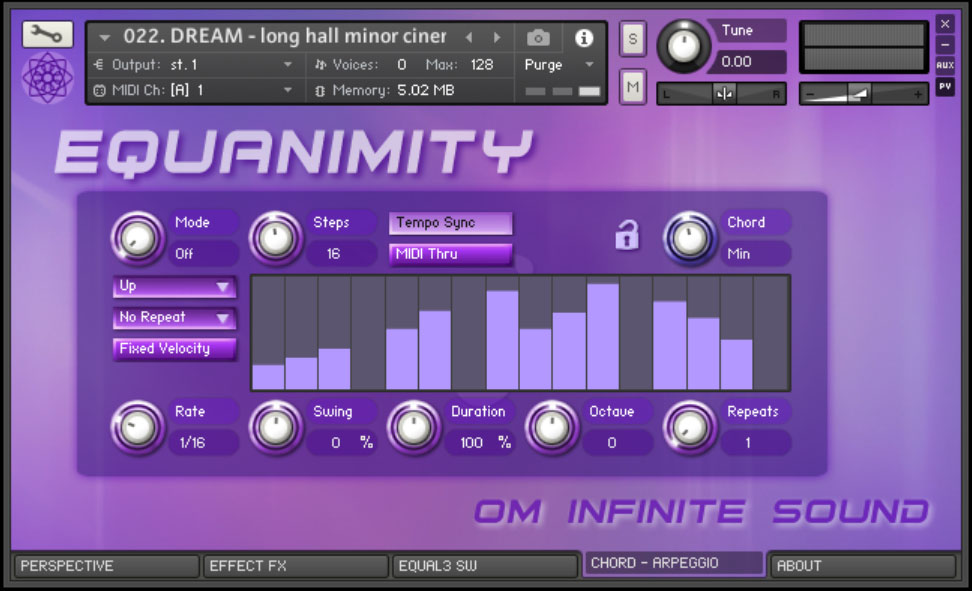972x591 pixels.
Task: Click the AUX button
Action: [x=945, y=65]
